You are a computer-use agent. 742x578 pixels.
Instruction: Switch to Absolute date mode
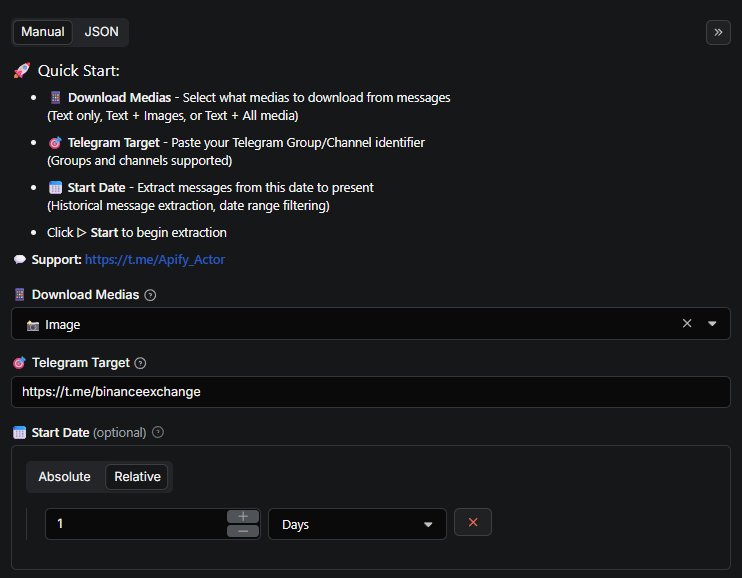[65, 477]
